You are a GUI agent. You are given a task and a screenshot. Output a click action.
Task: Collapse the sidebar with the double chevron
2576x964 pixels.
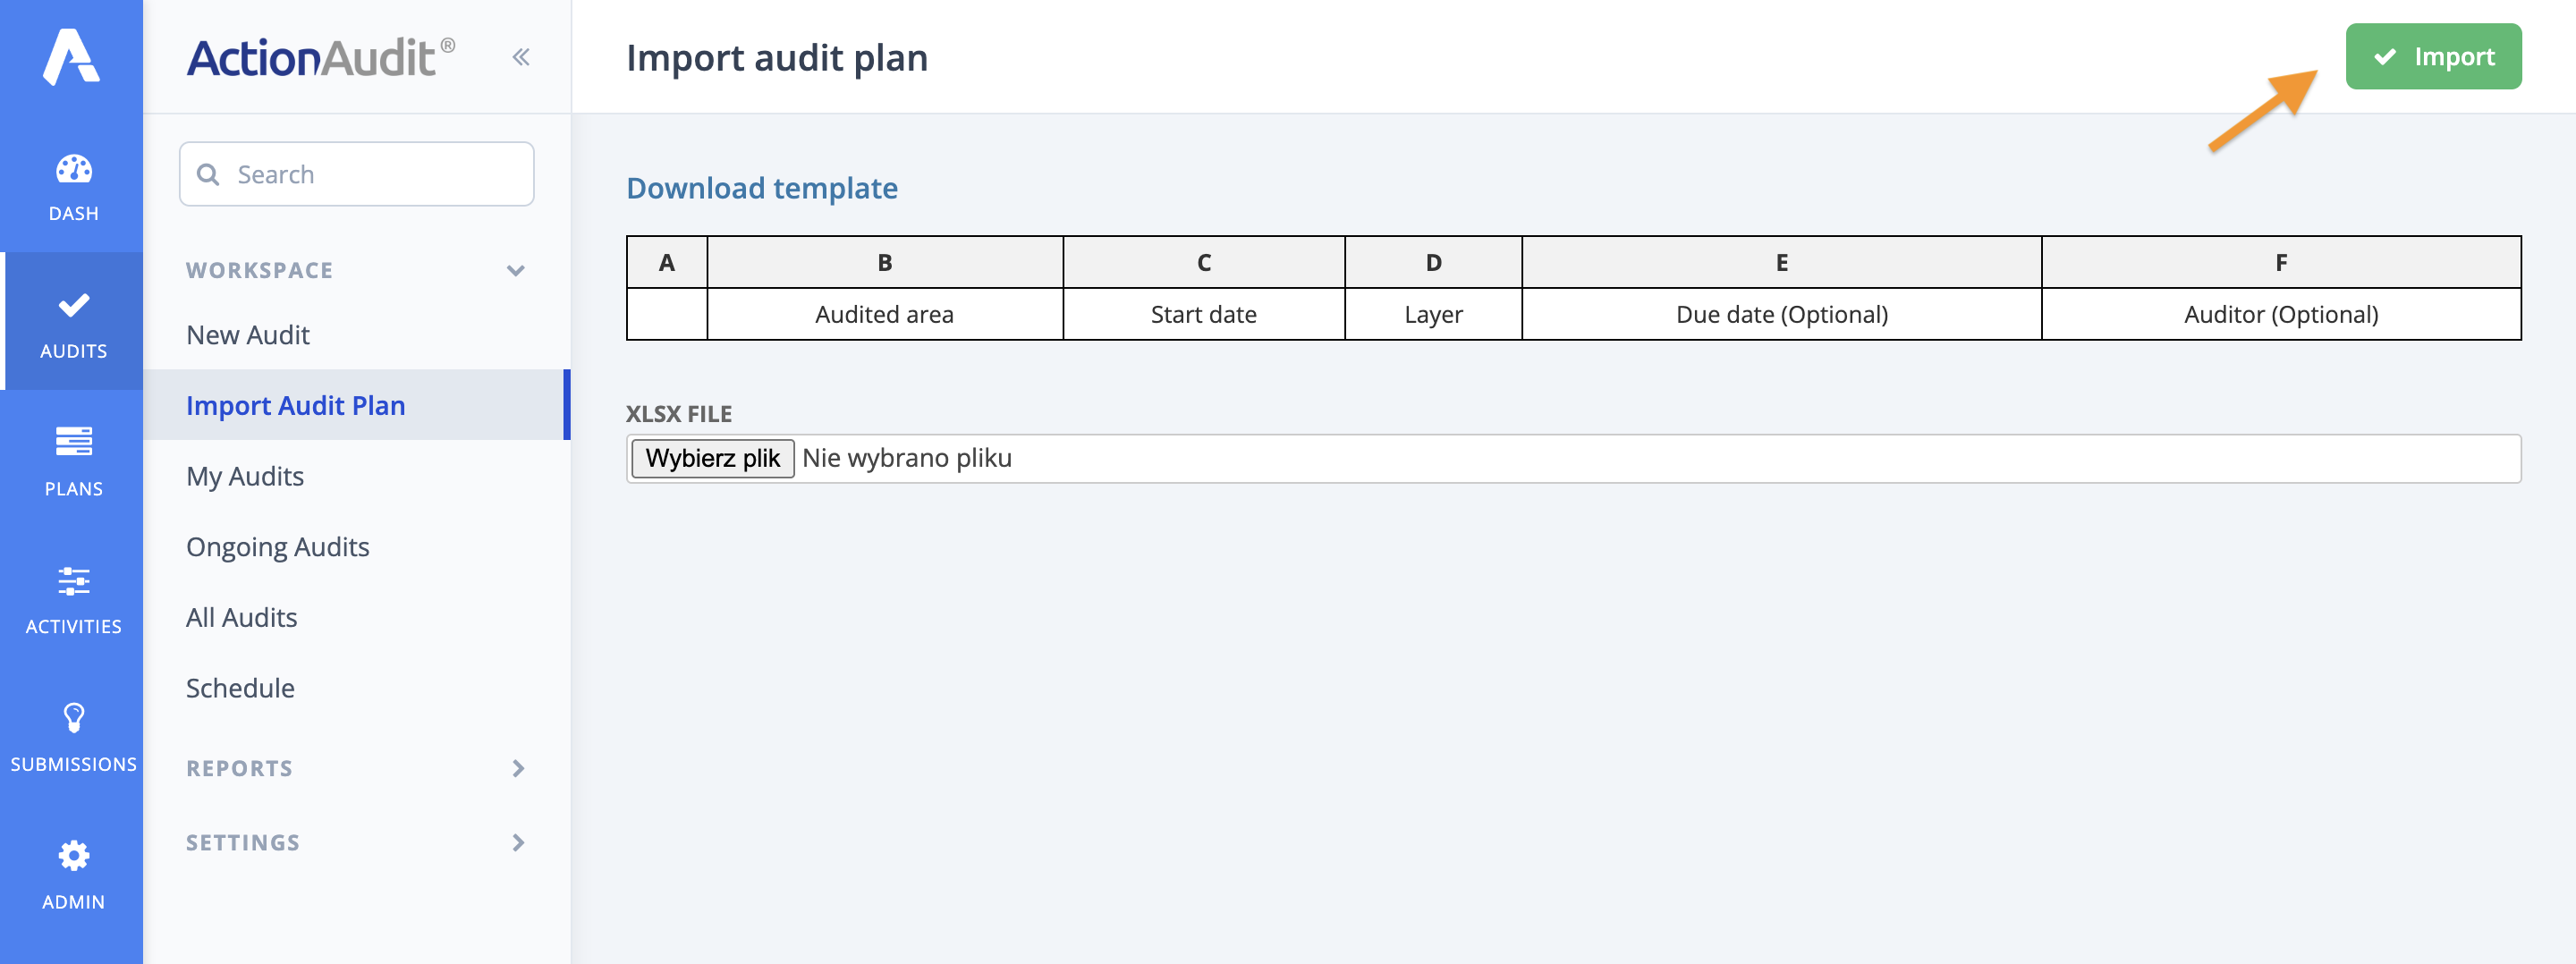(x=520, y=57)
